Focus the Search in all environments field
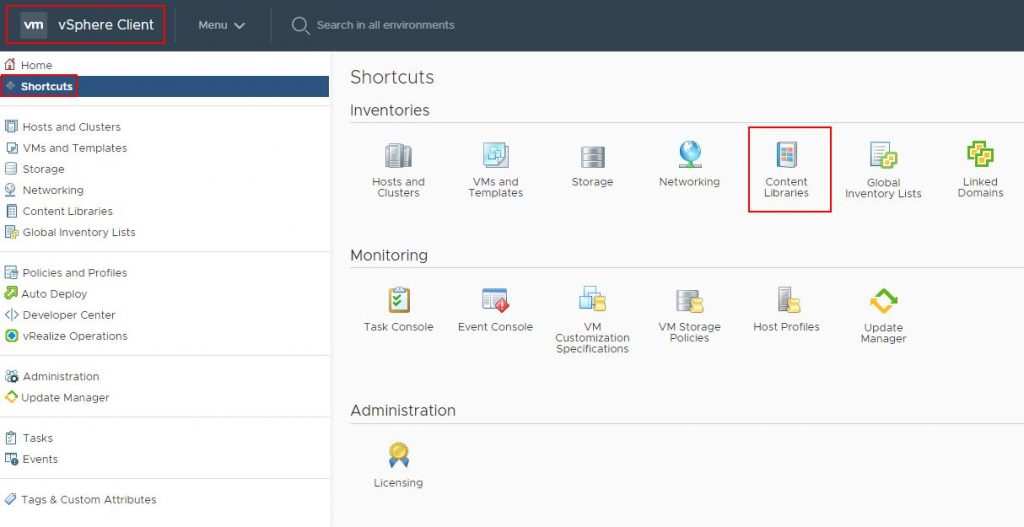This screenshot has height=527, width=1024. point(385,25)
